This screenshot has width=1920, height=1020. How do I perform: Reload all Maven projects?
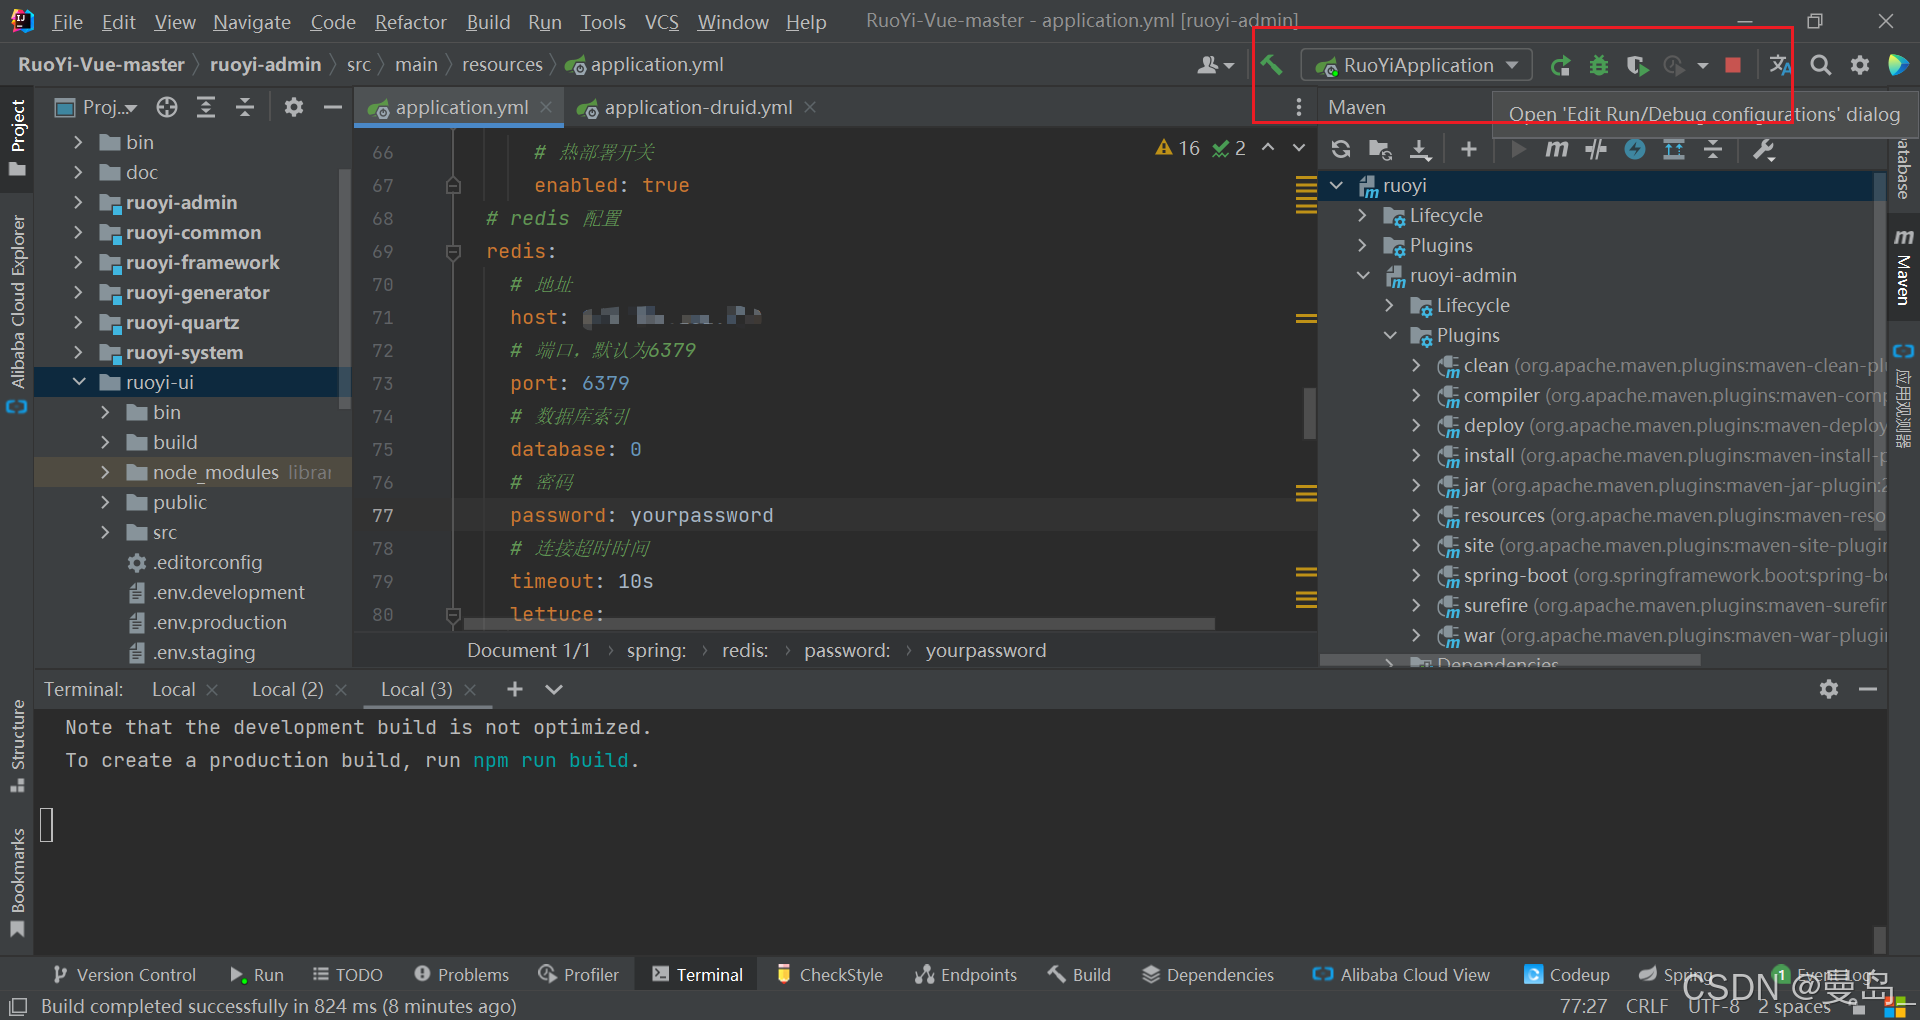1341,150
